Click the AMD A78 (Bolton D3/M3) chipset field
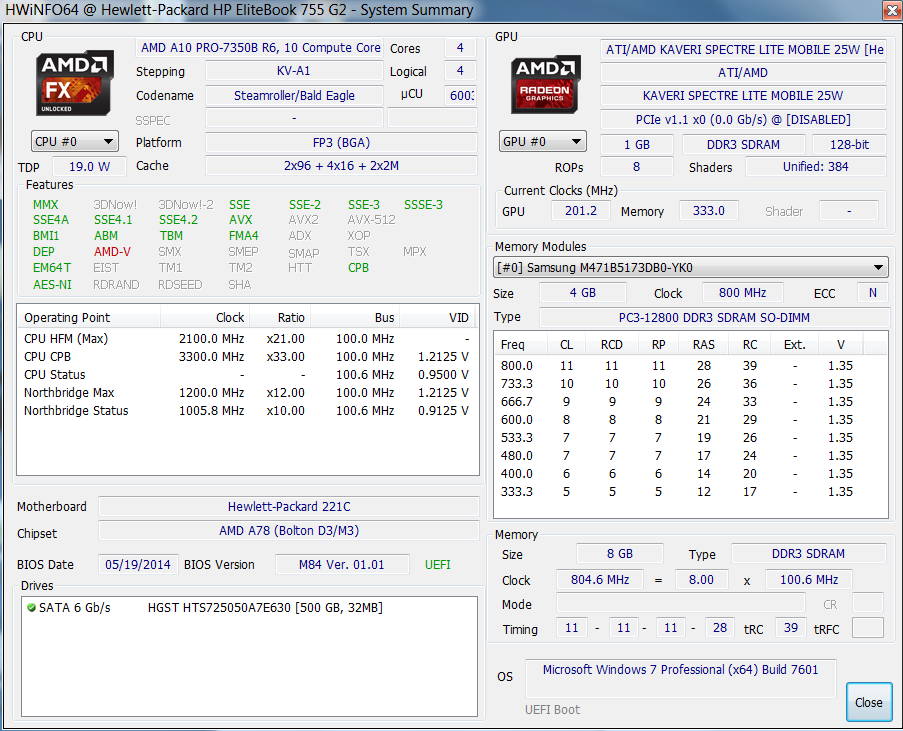 point(289,531)
